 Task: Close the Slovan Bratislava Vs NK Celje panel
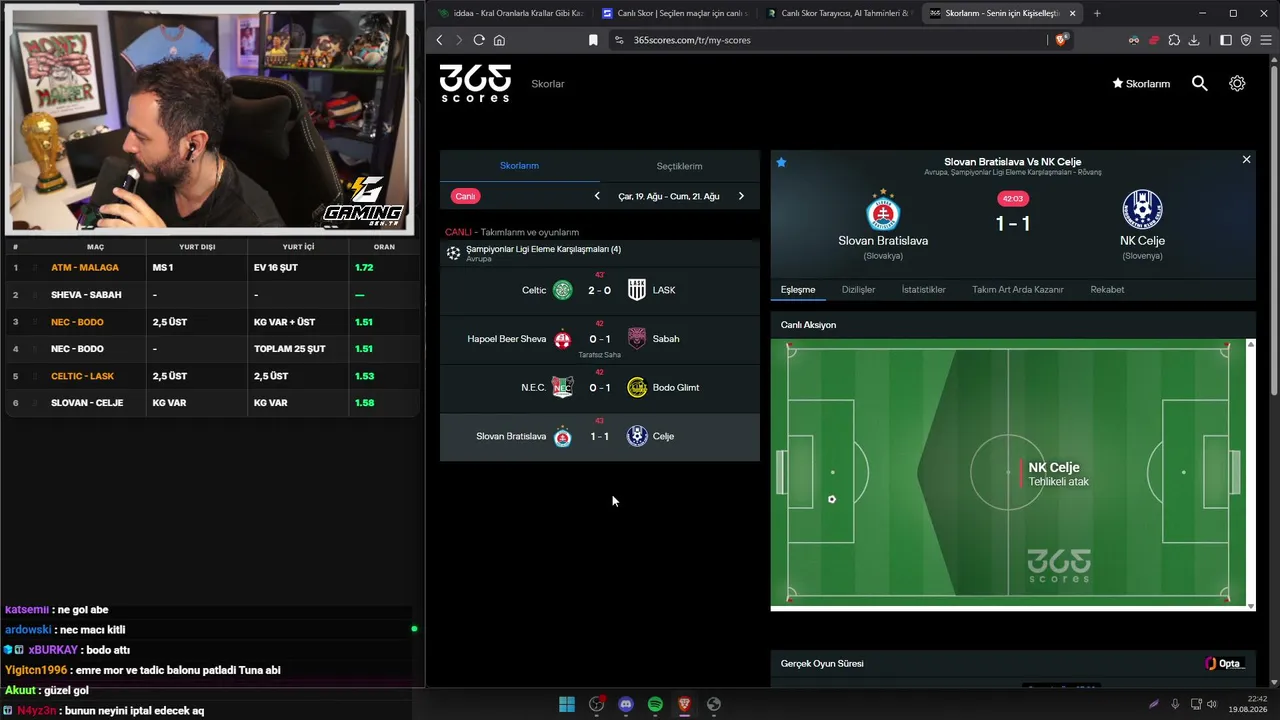coord(1246,160)
